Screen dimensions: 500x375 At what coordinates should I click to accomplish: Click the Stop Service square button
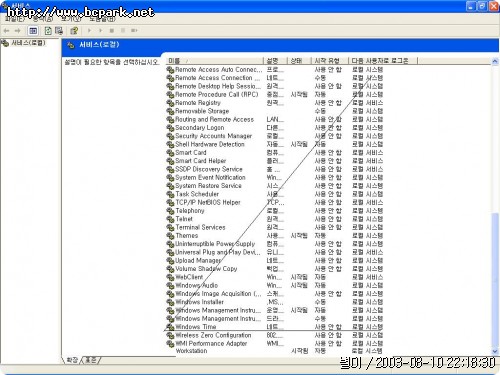(x=112, y=31)
